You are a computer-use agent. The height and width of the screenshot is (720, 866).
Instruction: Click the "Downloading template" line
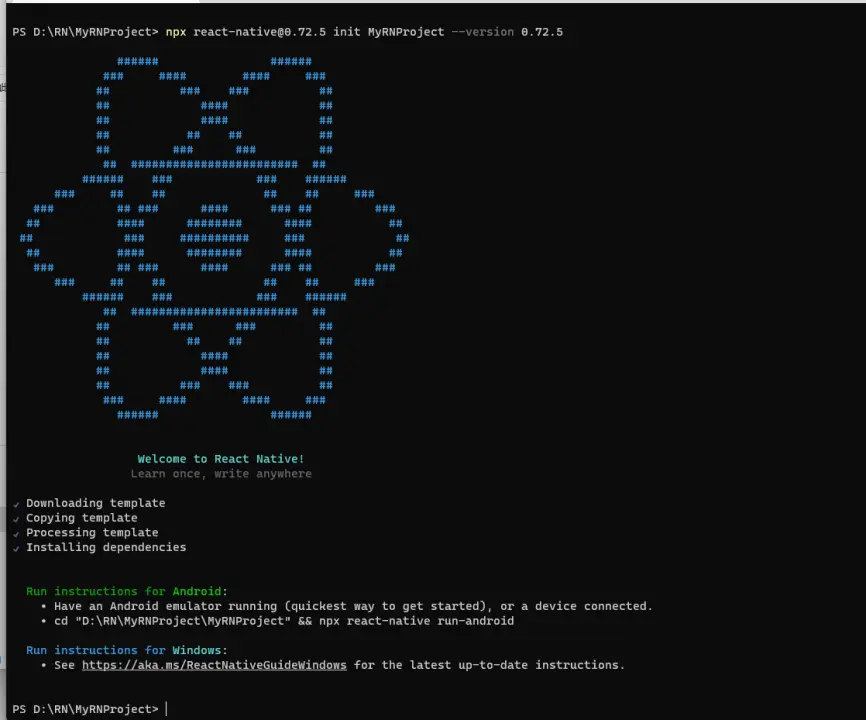click(89, 503)
